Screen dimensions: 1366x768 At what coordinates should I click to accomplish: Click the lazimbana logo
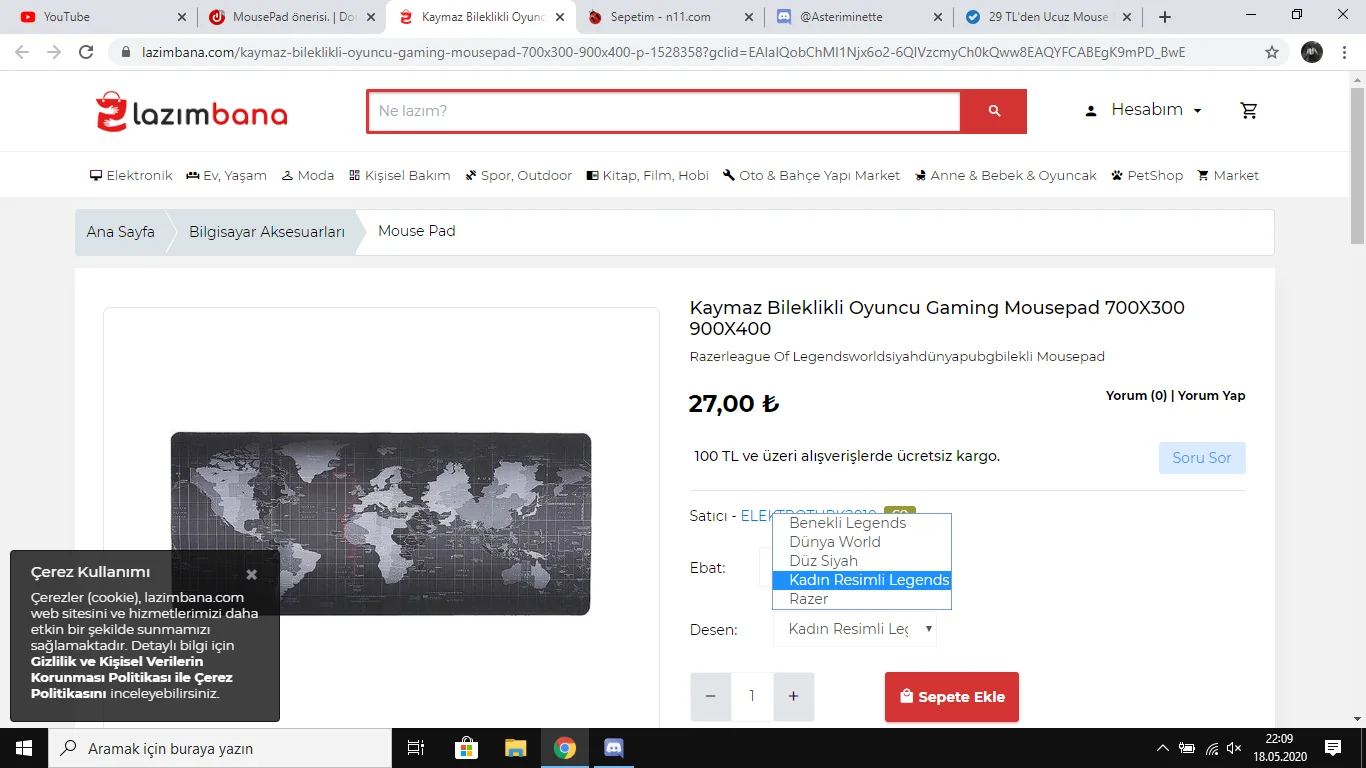click(x=191, y=112)
